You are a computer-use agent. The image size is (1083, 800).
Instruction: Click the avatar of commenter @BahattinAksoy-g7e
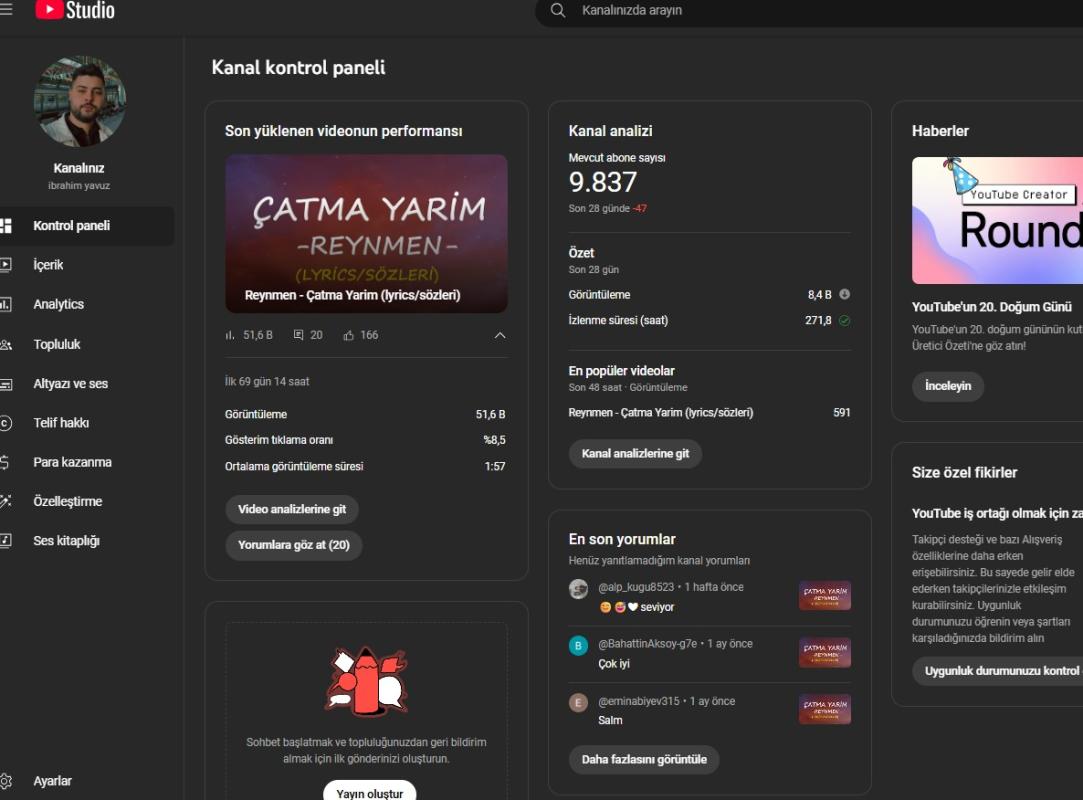click(x=578, y=645)
